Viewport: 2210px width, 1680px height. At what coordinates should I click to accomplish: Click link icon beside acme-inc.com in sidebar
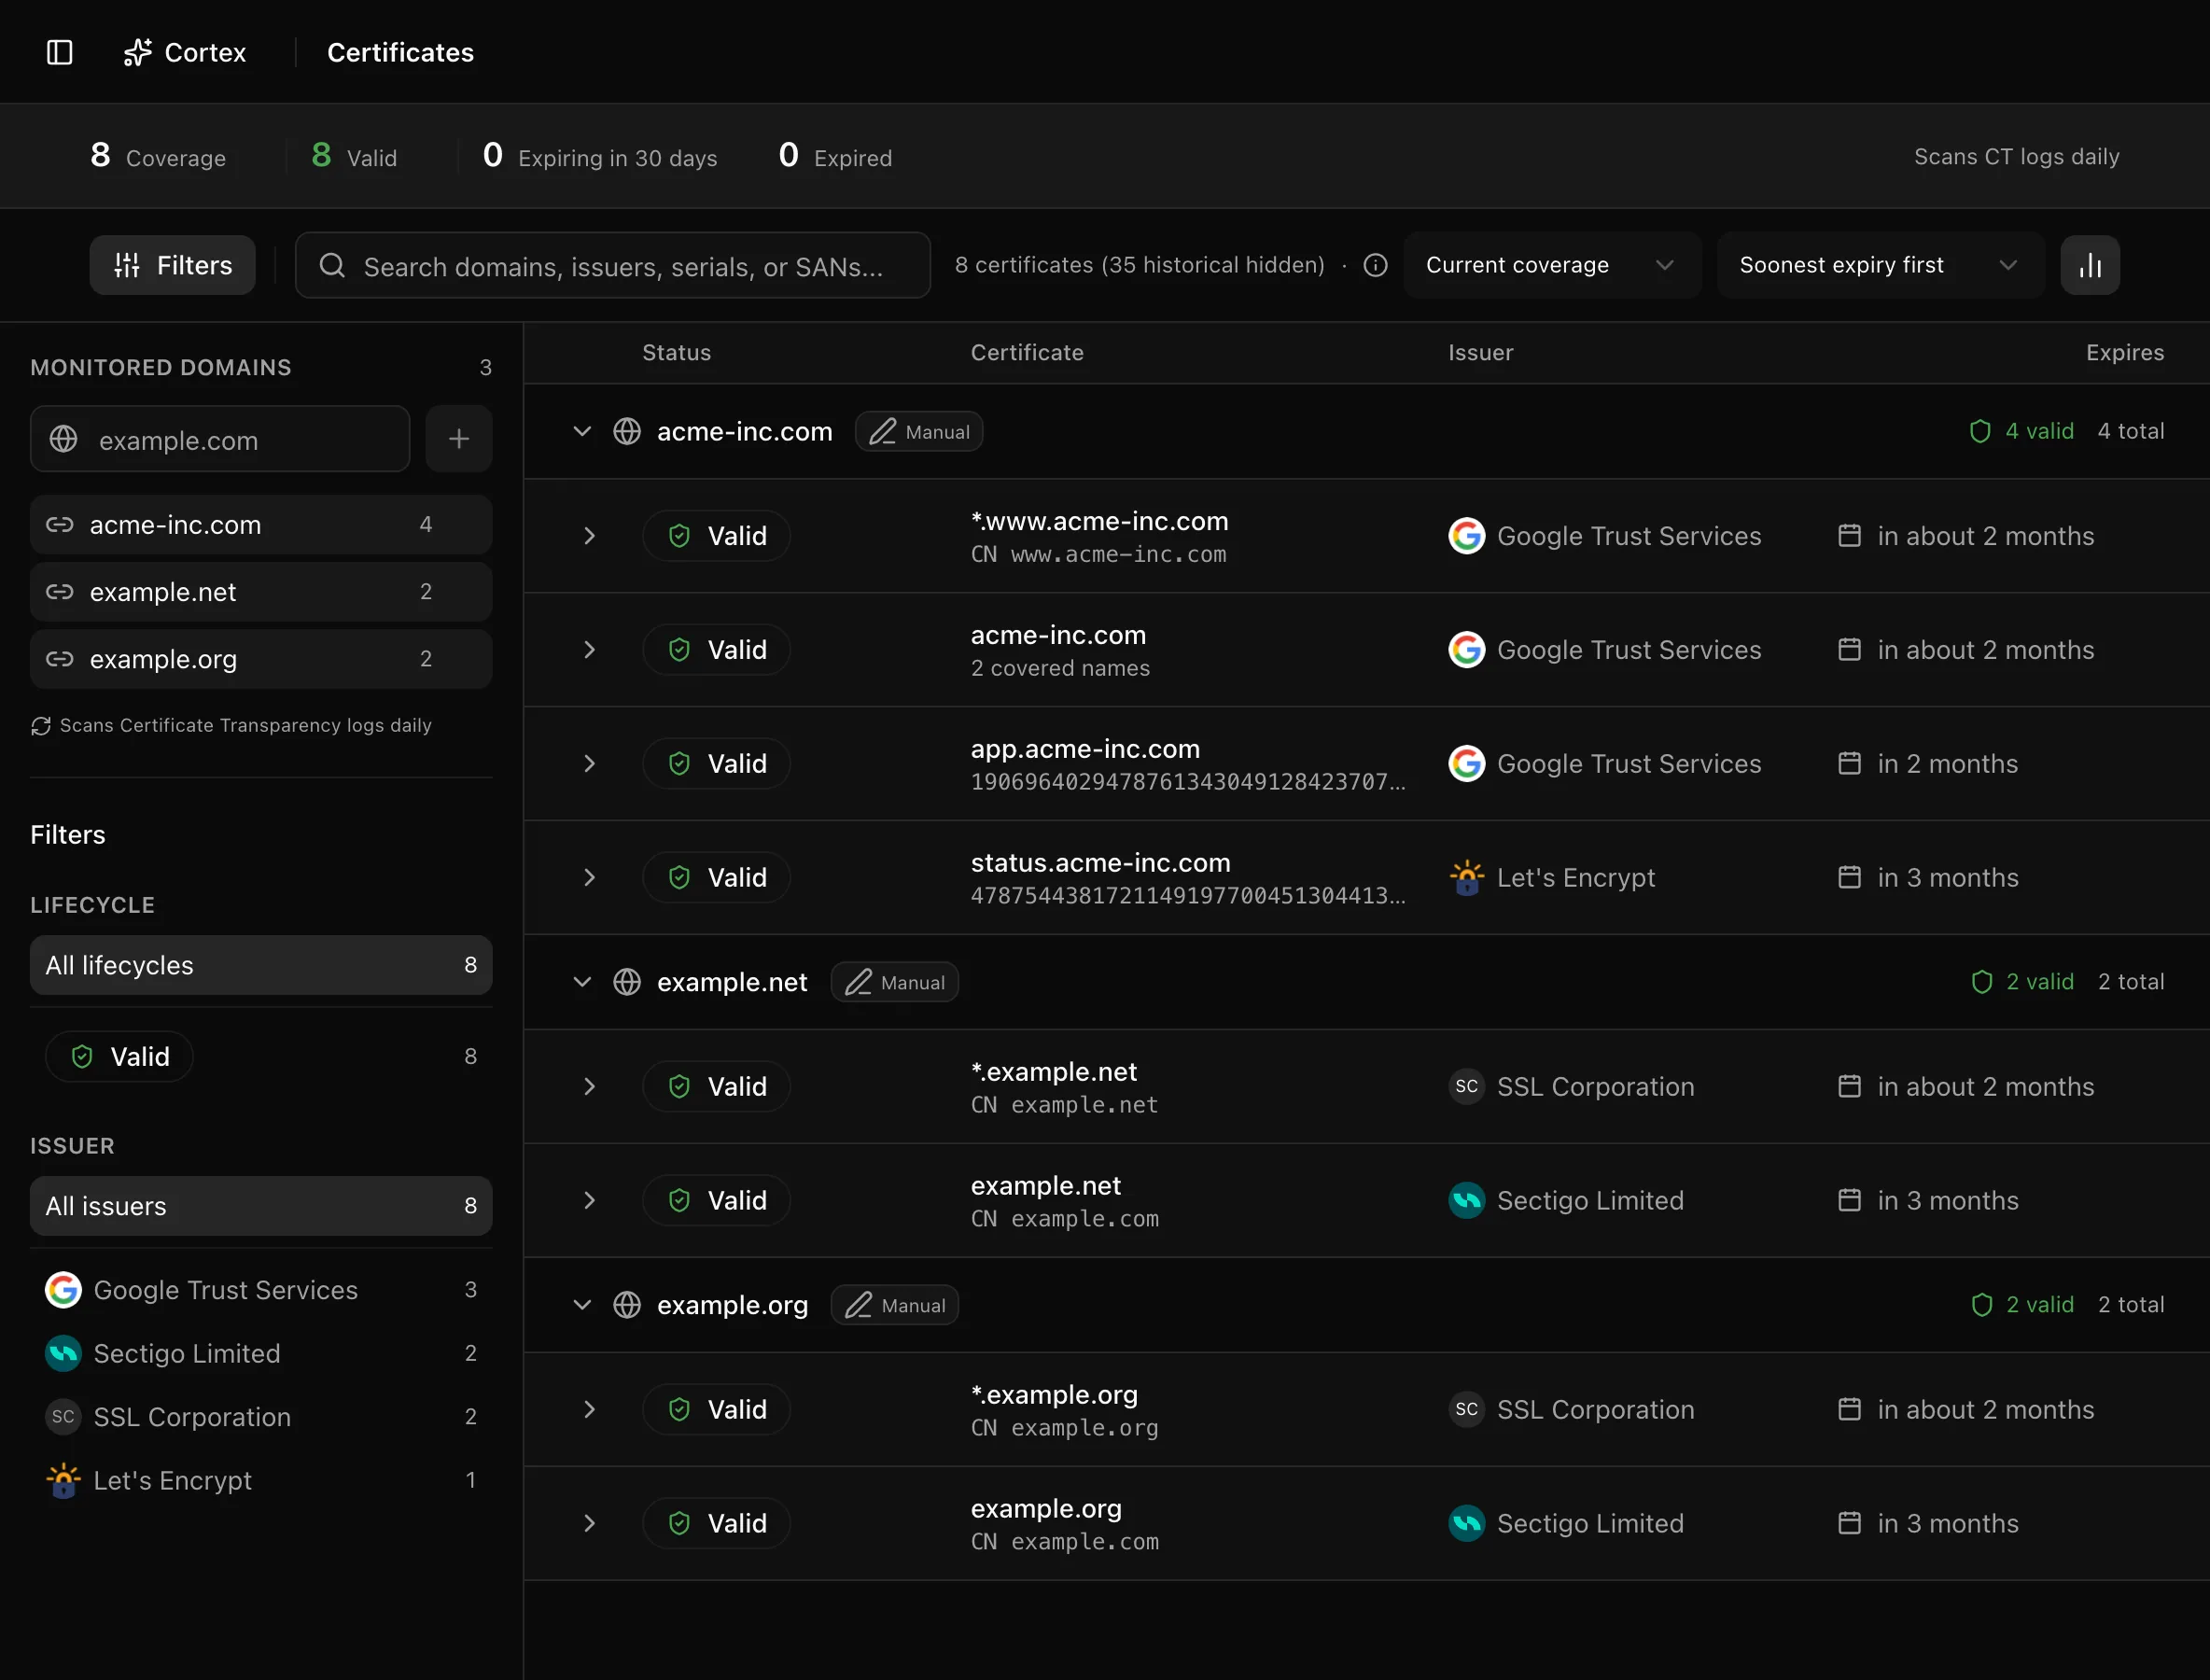60,525
